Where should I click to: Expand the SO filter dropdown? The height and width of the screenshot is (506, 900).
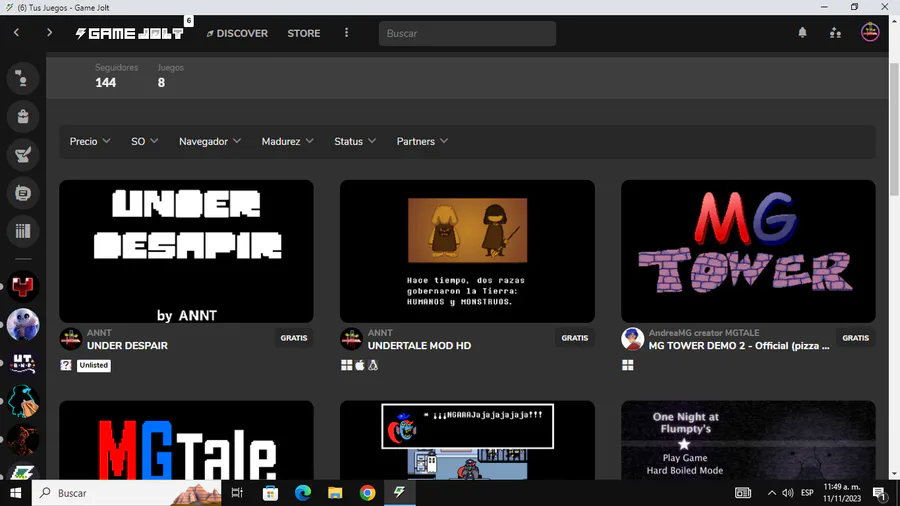[x=145, y=141]
